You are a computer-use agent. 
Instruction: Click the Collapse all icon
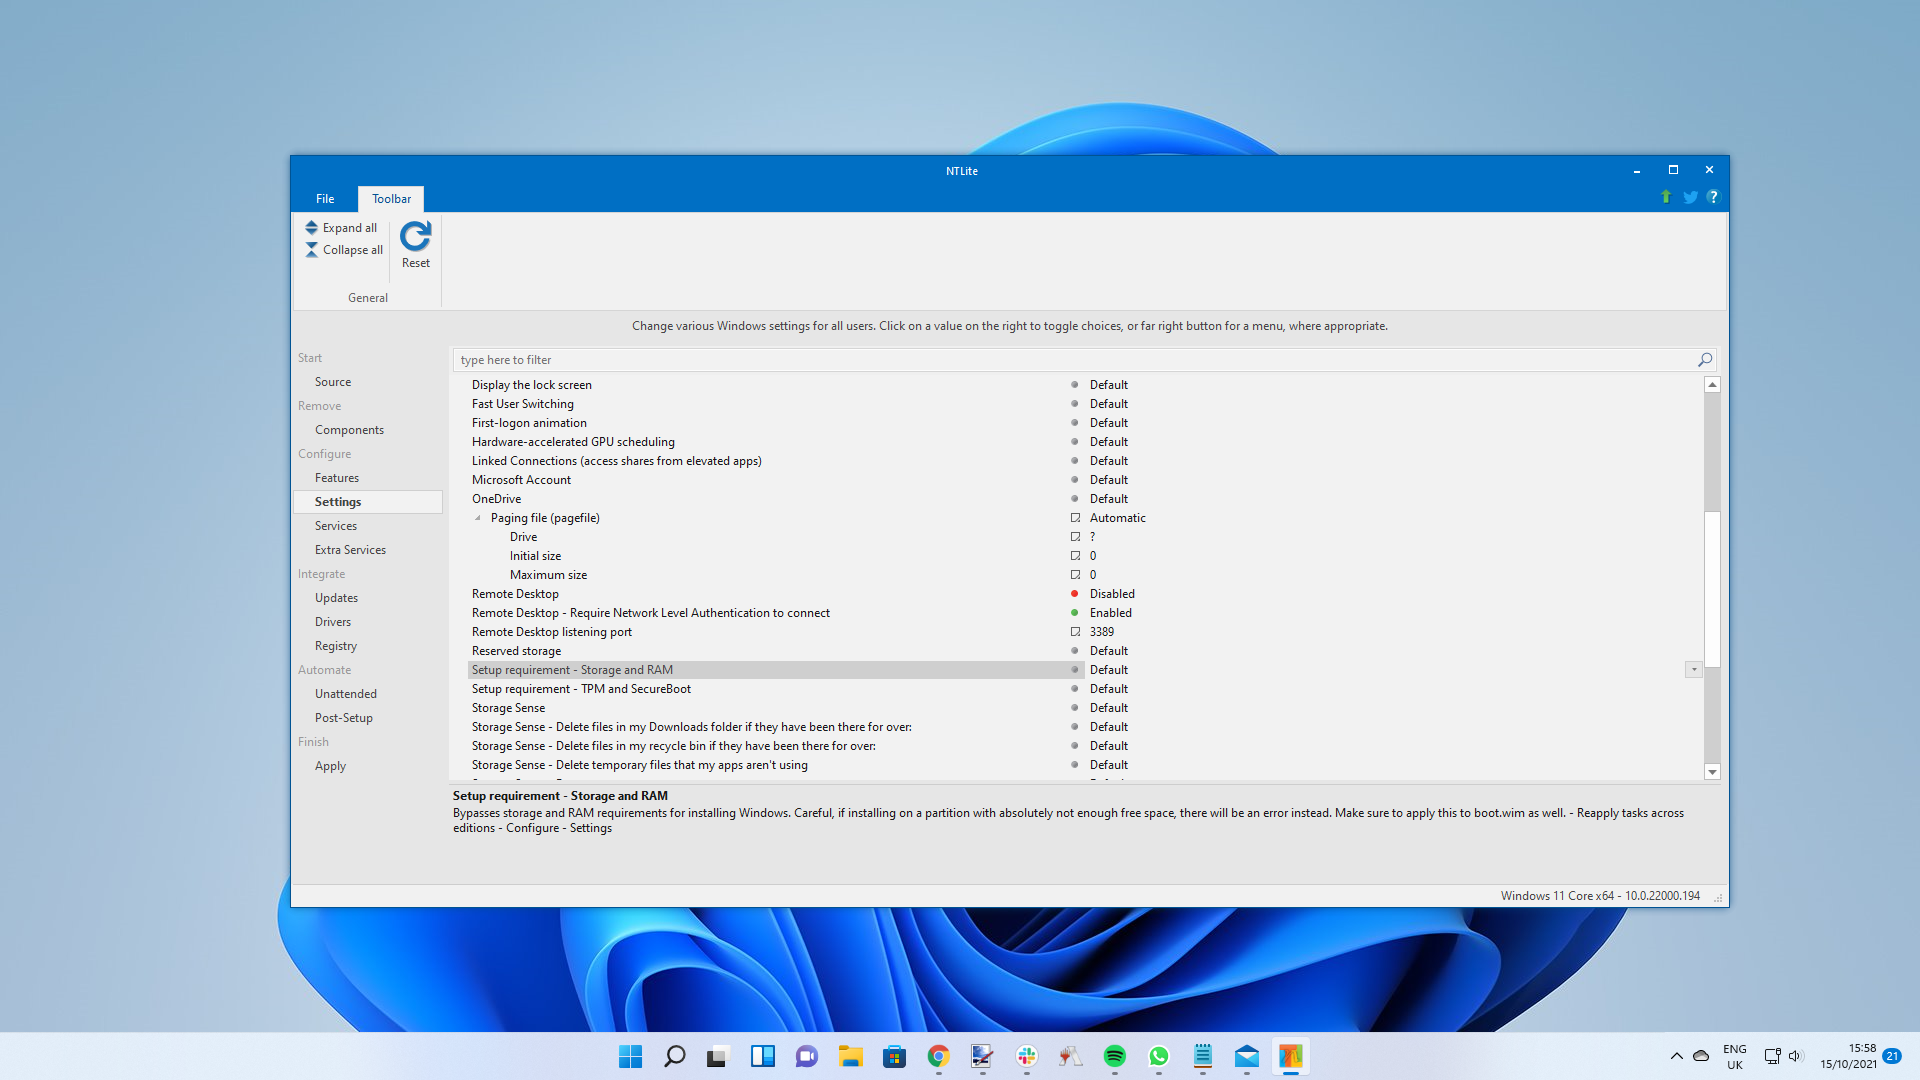[x=312, y=250]
